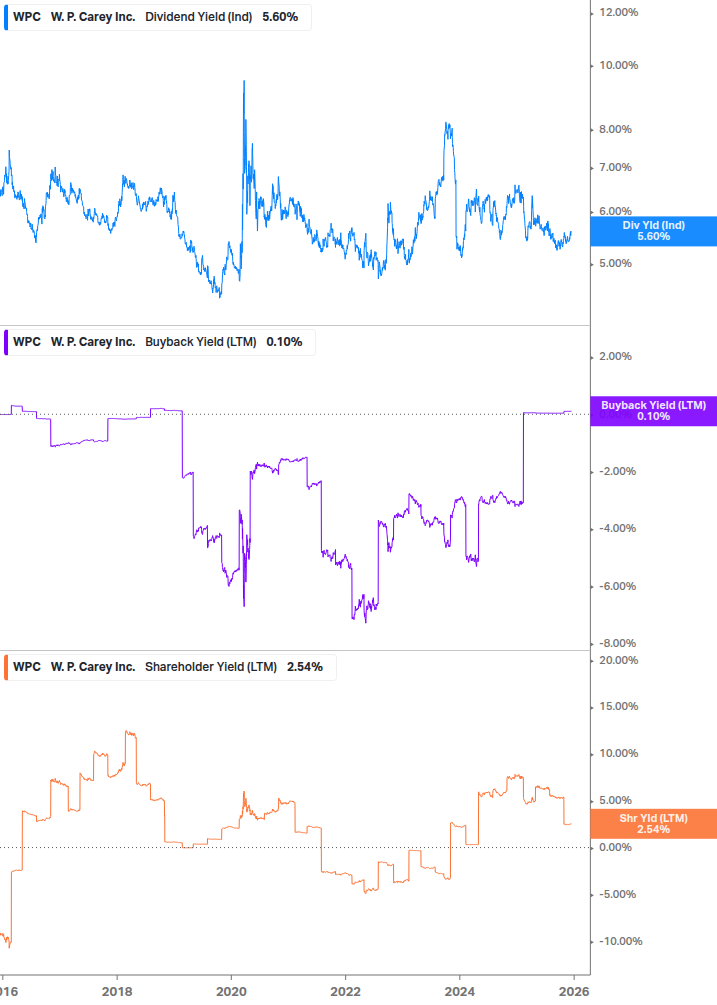Image resolution: width=717 pixels, height=1005 pixels.
Task: Click the 2018 label on the time axis
Action: pos(117,992)
